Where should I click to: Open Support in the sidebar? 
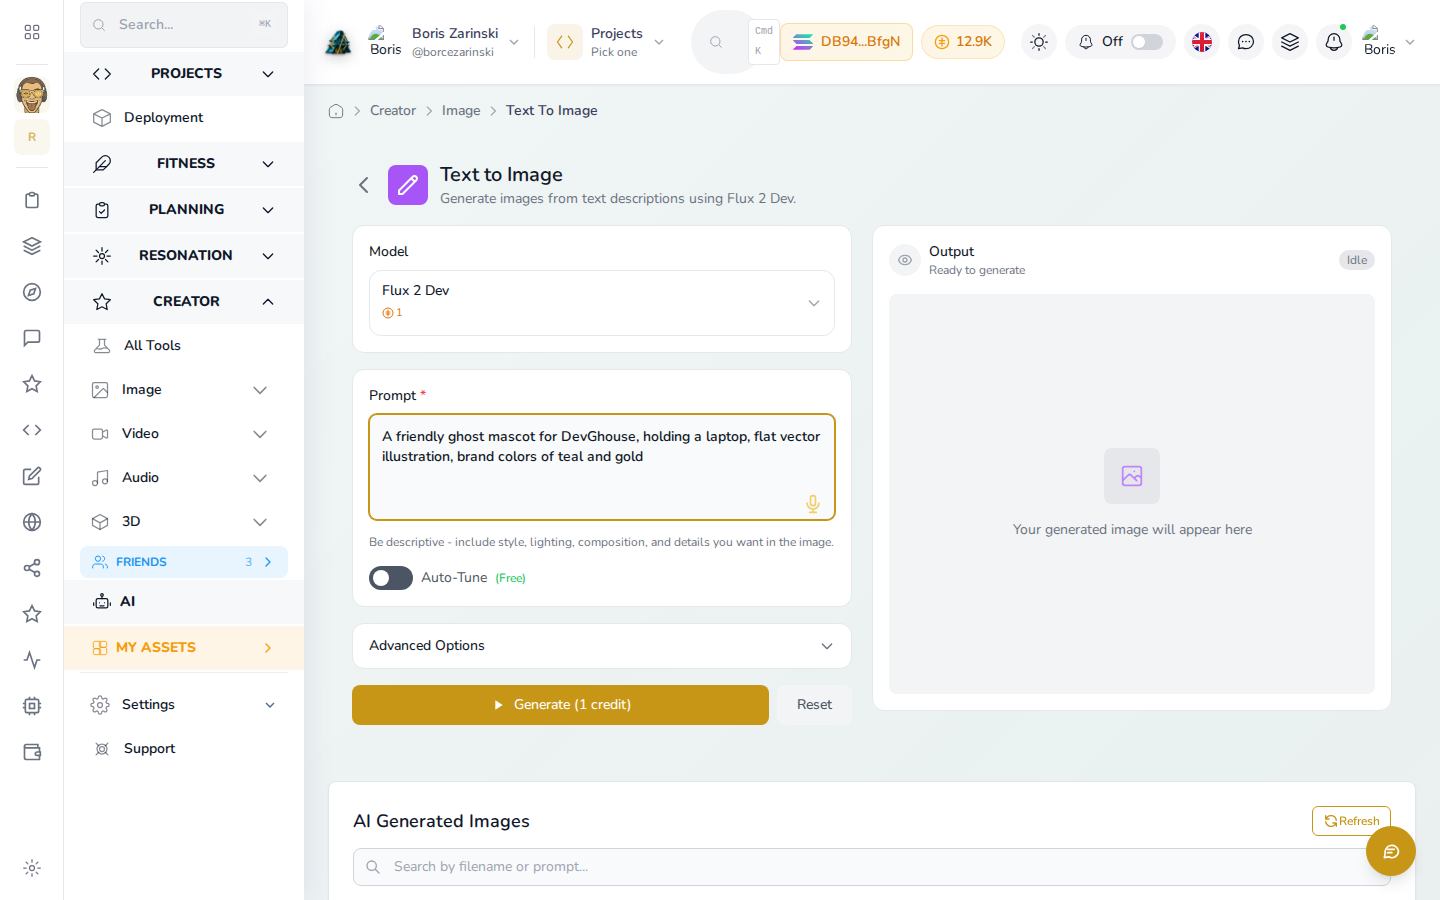coord(184,749)
